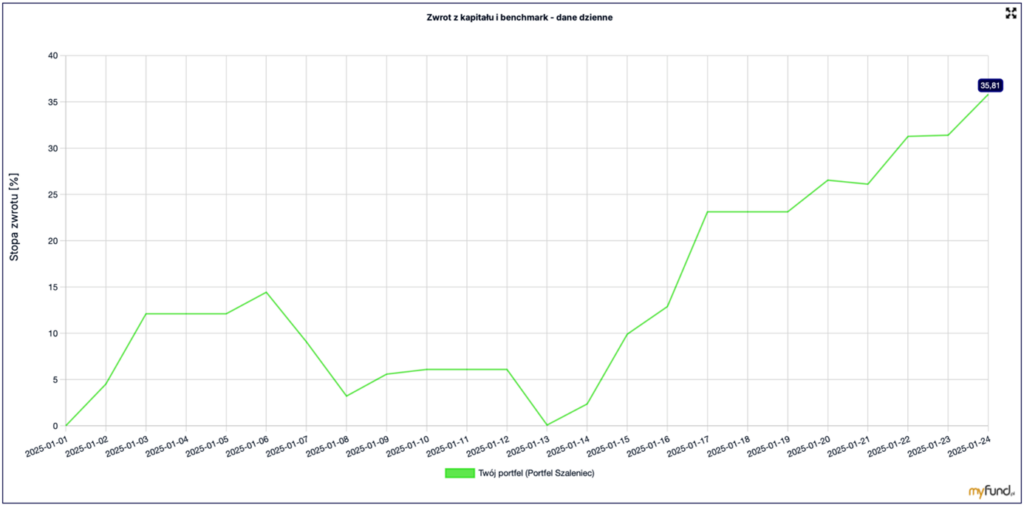Click the line peak at 2025-01-06
Screen dimensions: 1024x505
pos(266,292)
